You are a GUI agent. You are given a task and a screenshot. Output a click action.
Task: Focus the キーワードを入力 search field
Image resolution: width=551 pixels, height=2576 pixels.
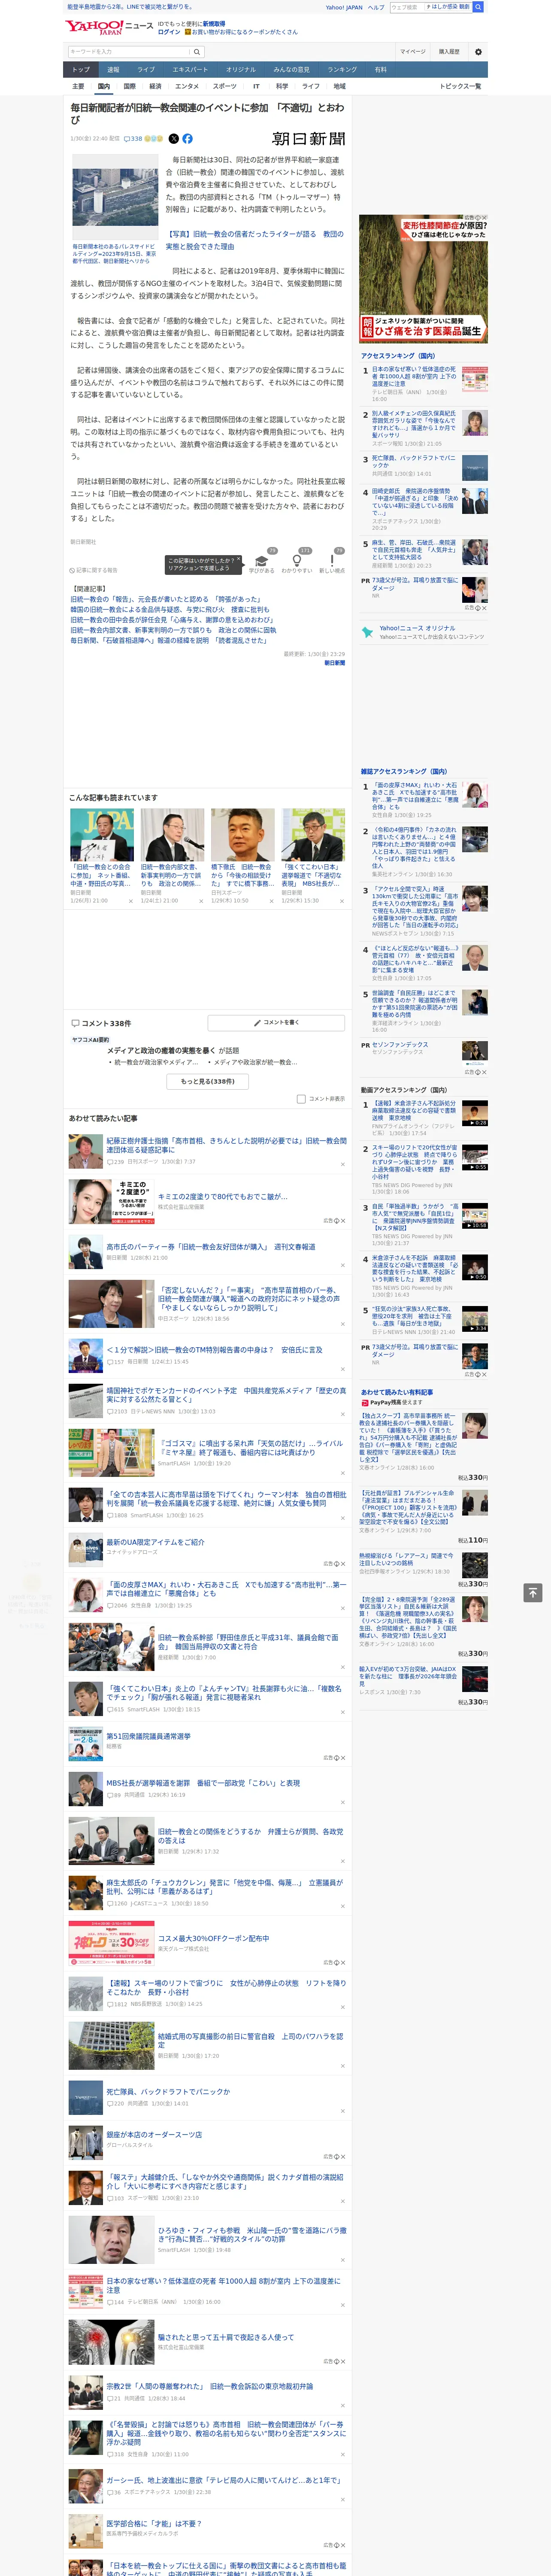(129, 52)
